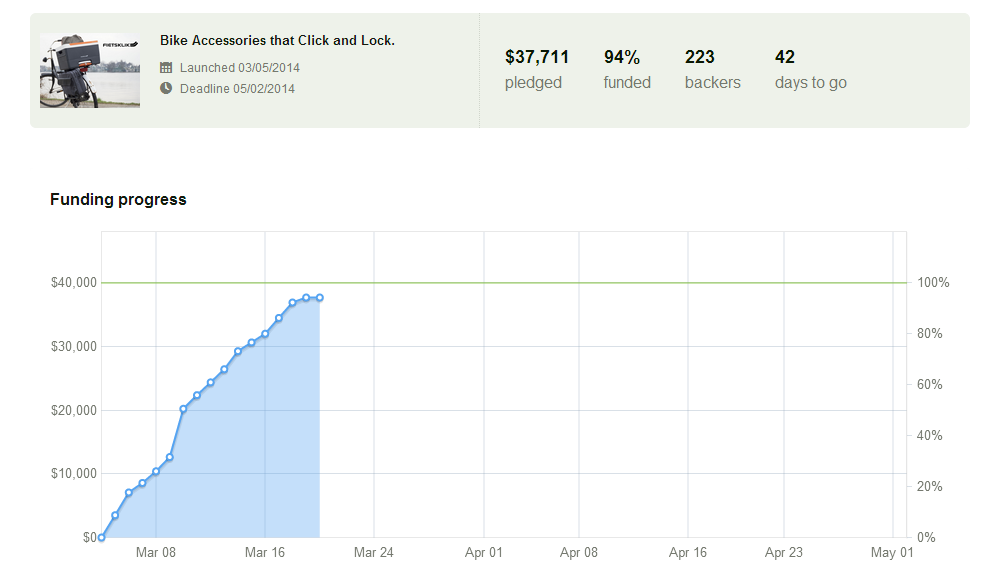Click the 223 backers count
This screenshot has height=578, width=981.
[x=699, y=58]
